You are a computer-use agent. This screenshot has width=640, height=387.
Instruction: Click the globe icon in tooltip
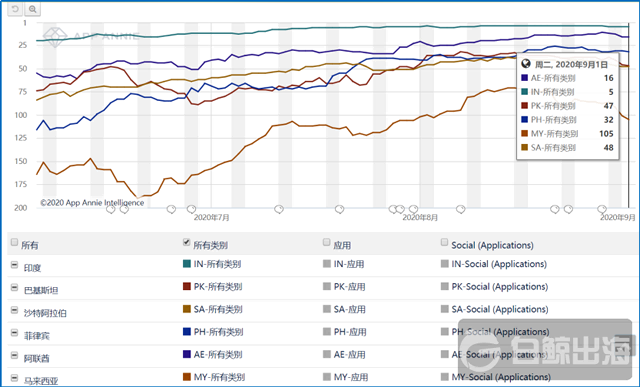526,64
